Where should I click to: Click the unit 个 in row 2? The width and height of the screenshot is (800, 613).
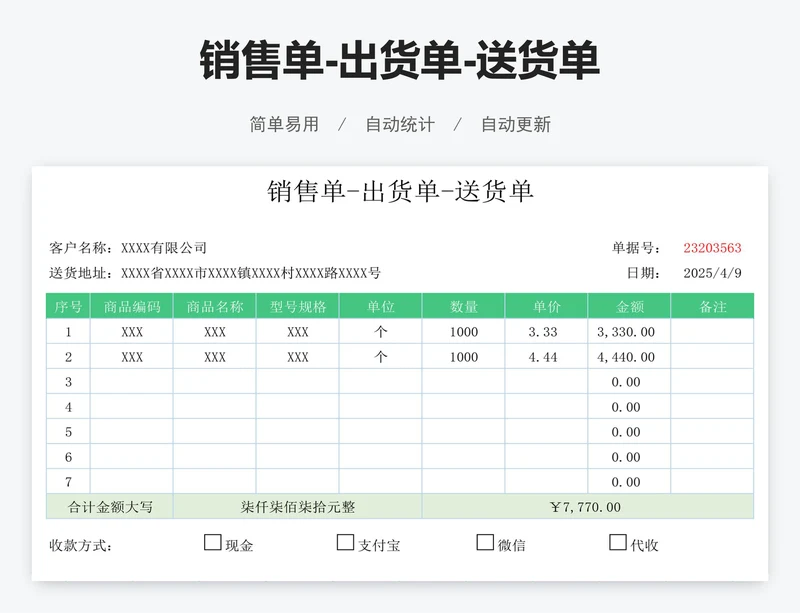[x=381, y=357]
